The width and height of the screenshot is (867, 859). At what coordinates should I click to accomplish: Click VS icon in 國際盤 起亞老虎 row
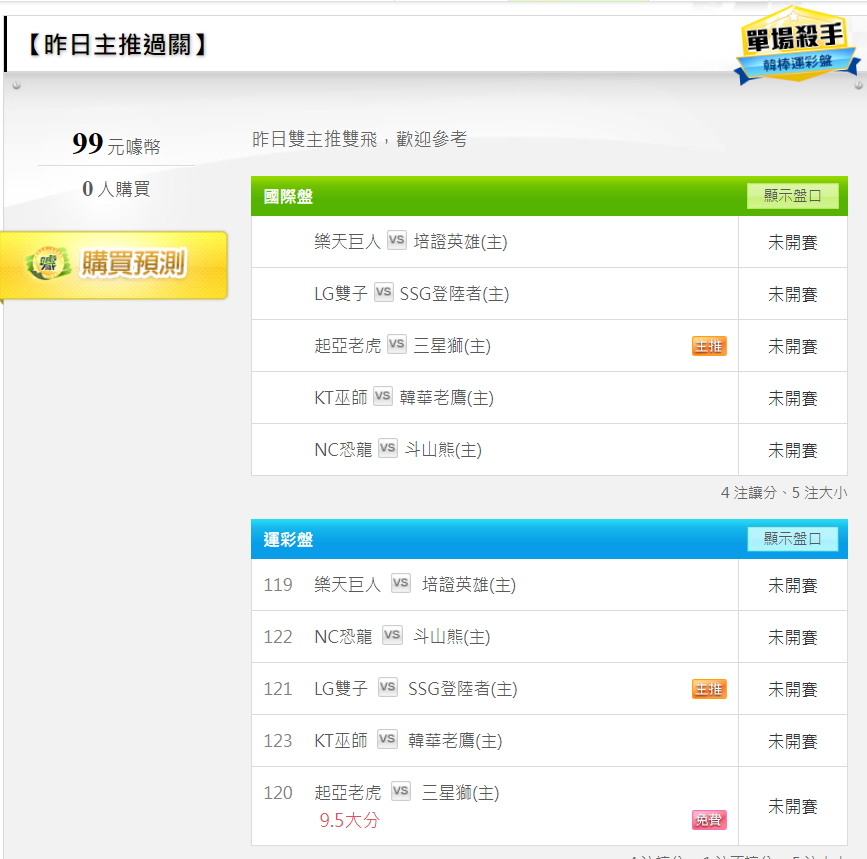coord(396,344)
